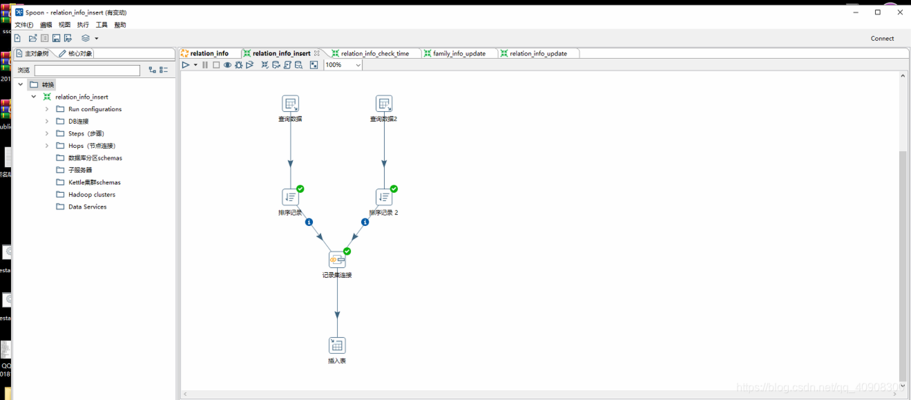Screen dimensions: 911x400
Task: Create a new file from toolbar
Action: tap(17, 38)
